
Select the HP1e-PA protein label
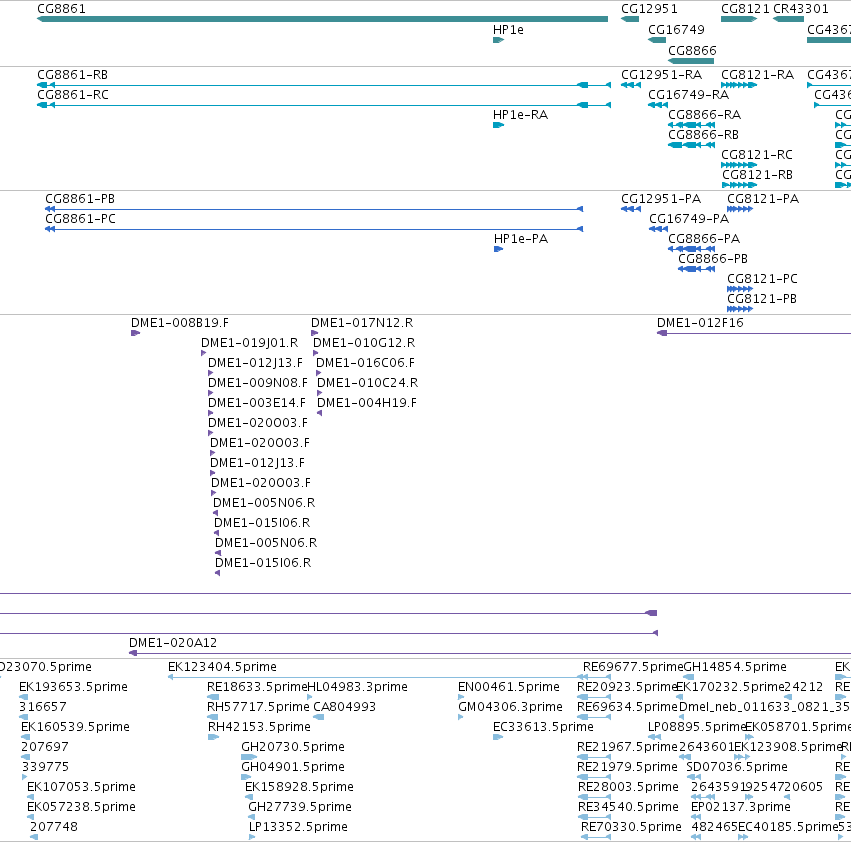pos(520,239)
